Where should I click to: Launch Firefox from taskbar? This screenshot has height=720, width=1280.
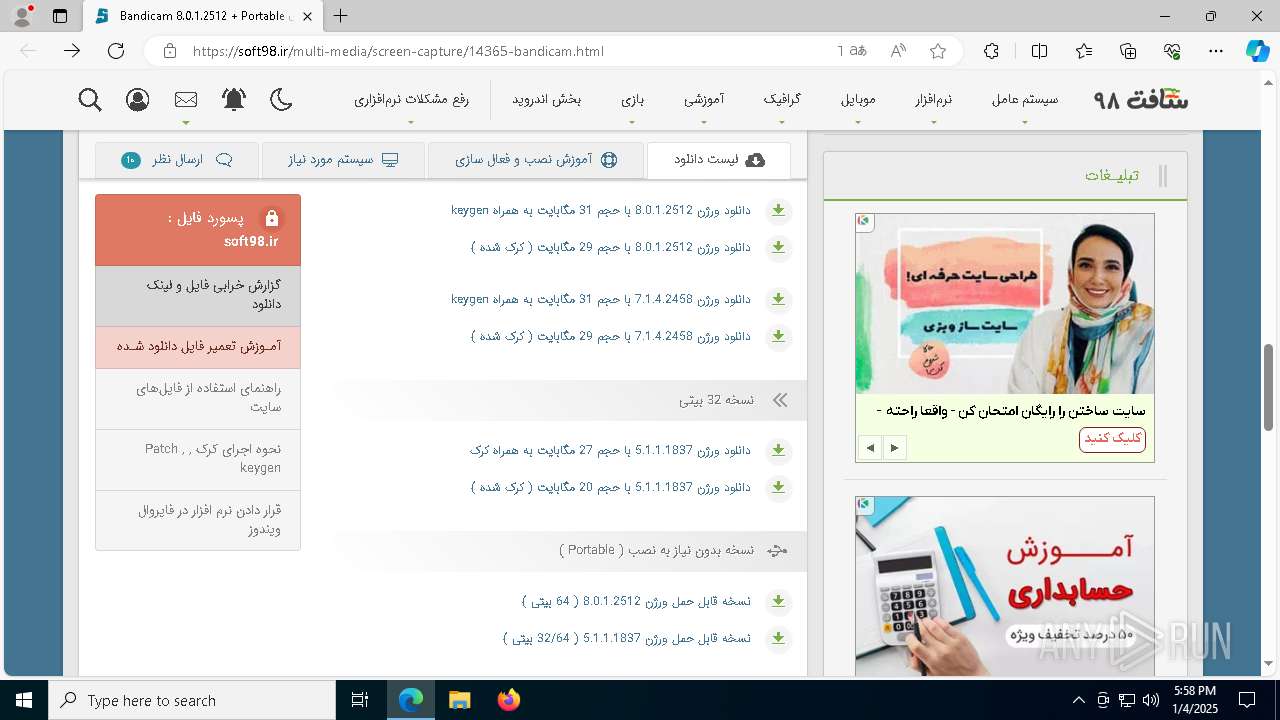point(508,700)
